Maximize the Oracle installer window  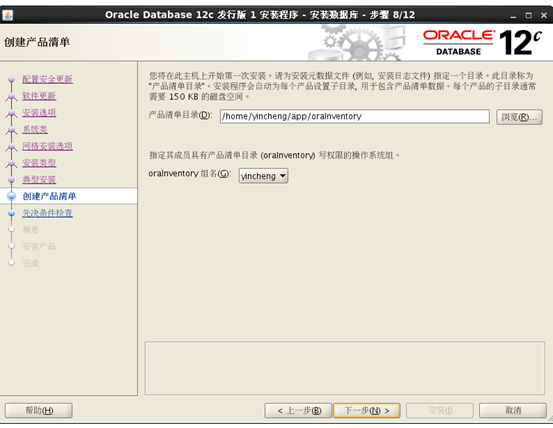[x=528, y=16]
